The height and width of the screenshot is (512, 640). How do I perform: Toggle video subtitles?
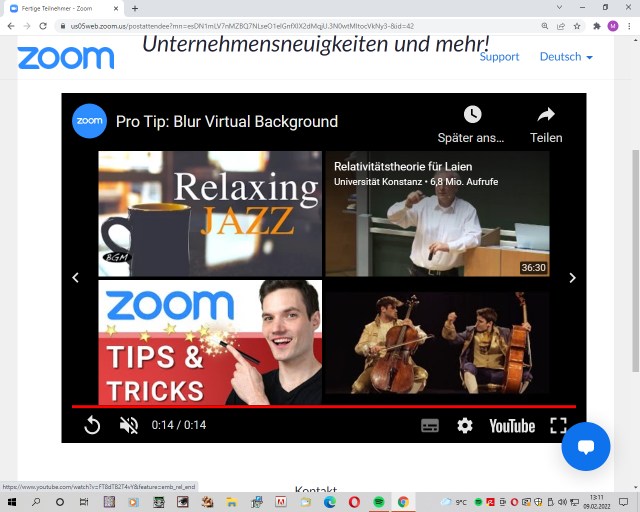point(430,425)
